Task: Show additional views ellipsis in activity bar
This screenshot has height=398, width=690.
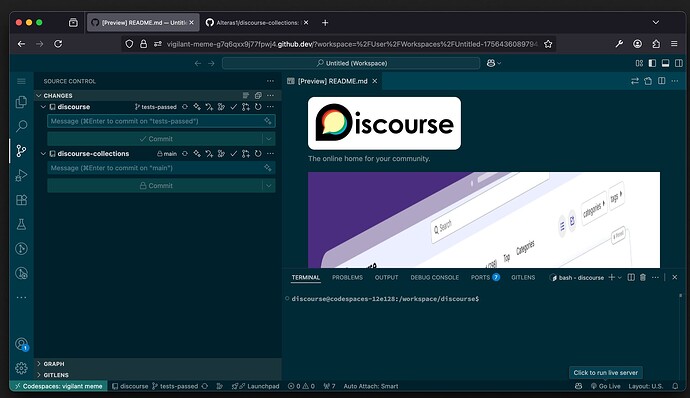Action: (x=21, y=298)
